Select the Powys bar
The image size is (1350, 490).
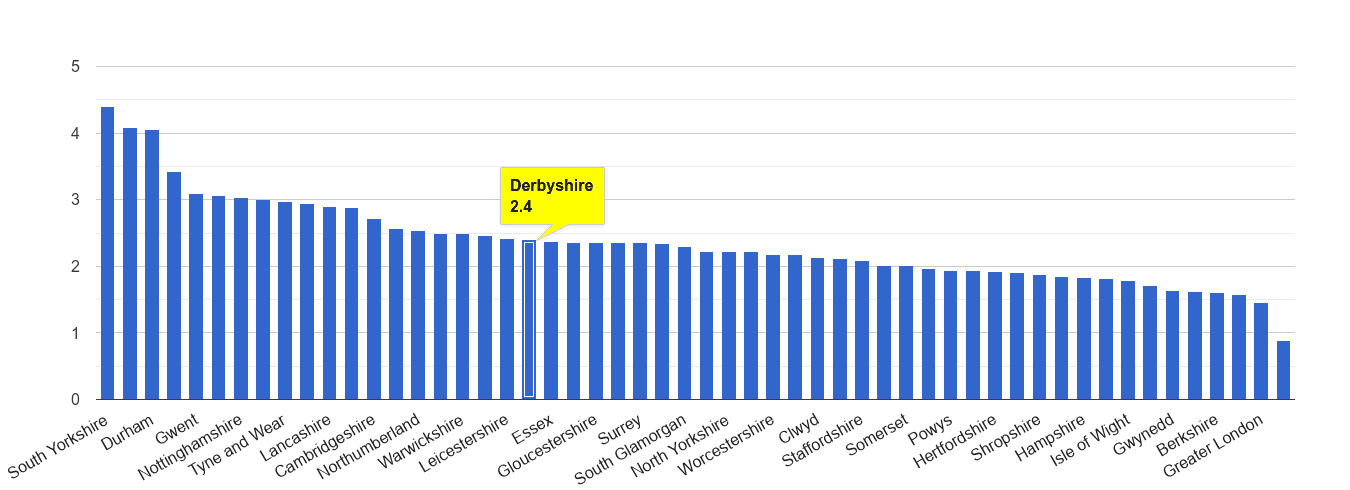click(950, 335)
